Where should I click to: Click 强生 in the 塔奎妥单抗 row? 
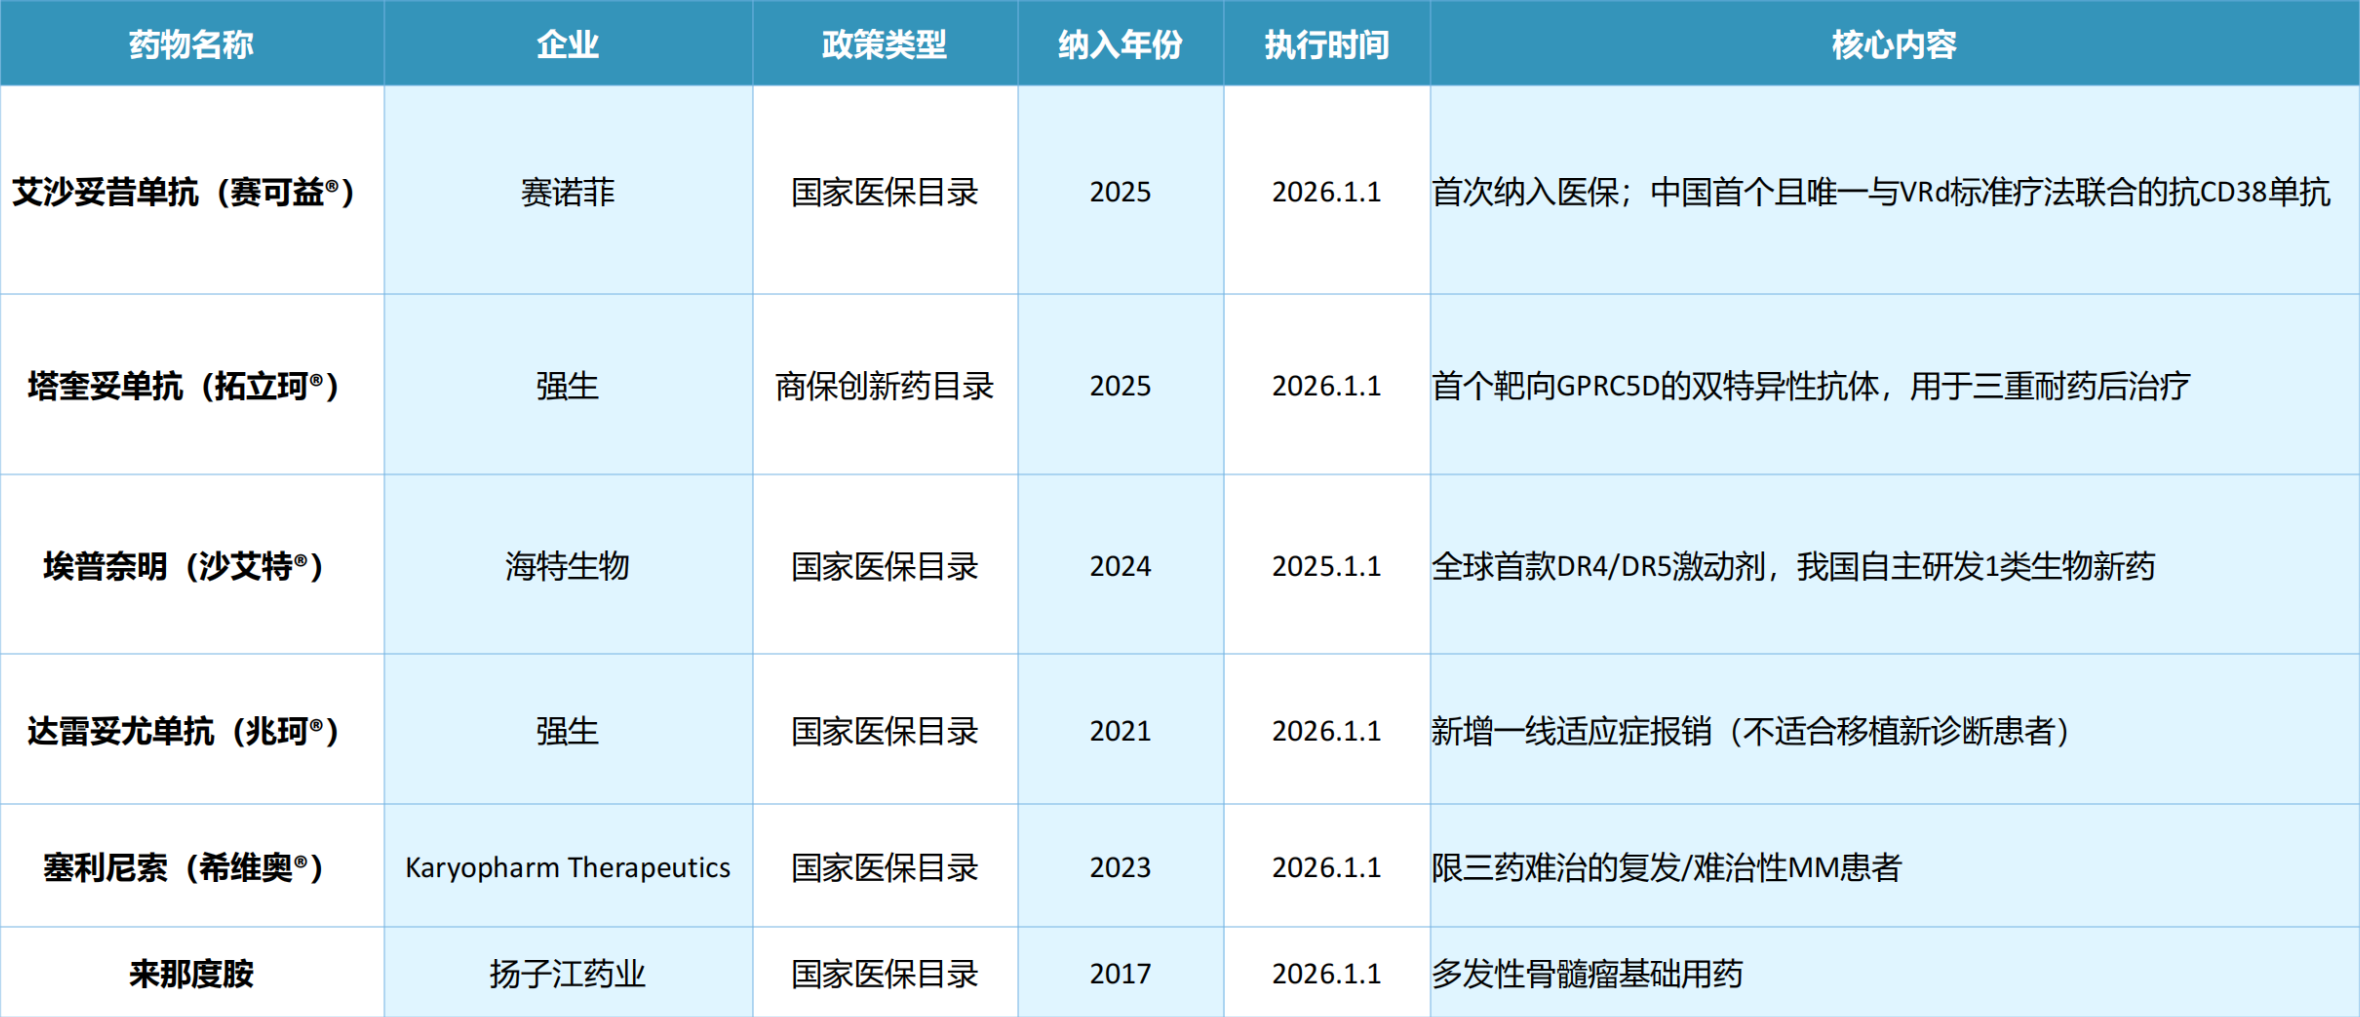click(568, 385)
